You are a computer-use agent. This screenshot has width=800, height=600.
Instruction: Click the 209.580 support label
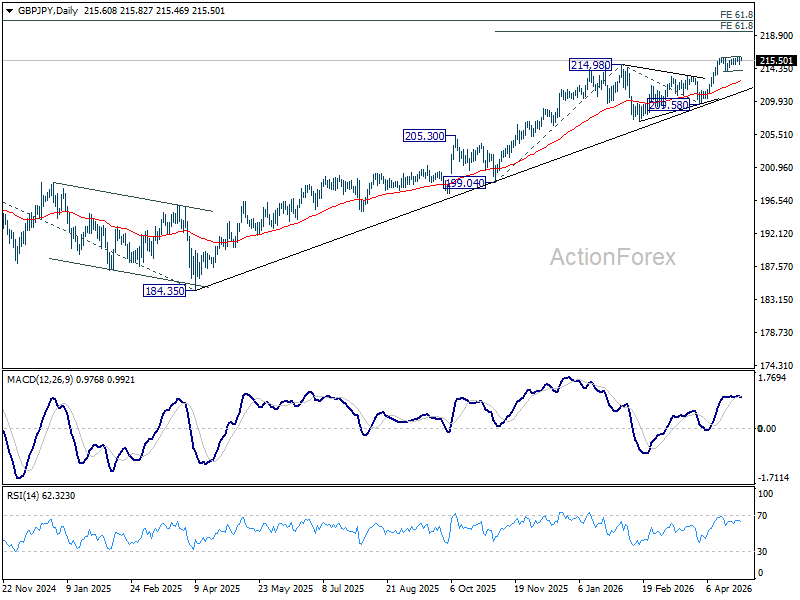pyautogui.click(x=669, y=105)
